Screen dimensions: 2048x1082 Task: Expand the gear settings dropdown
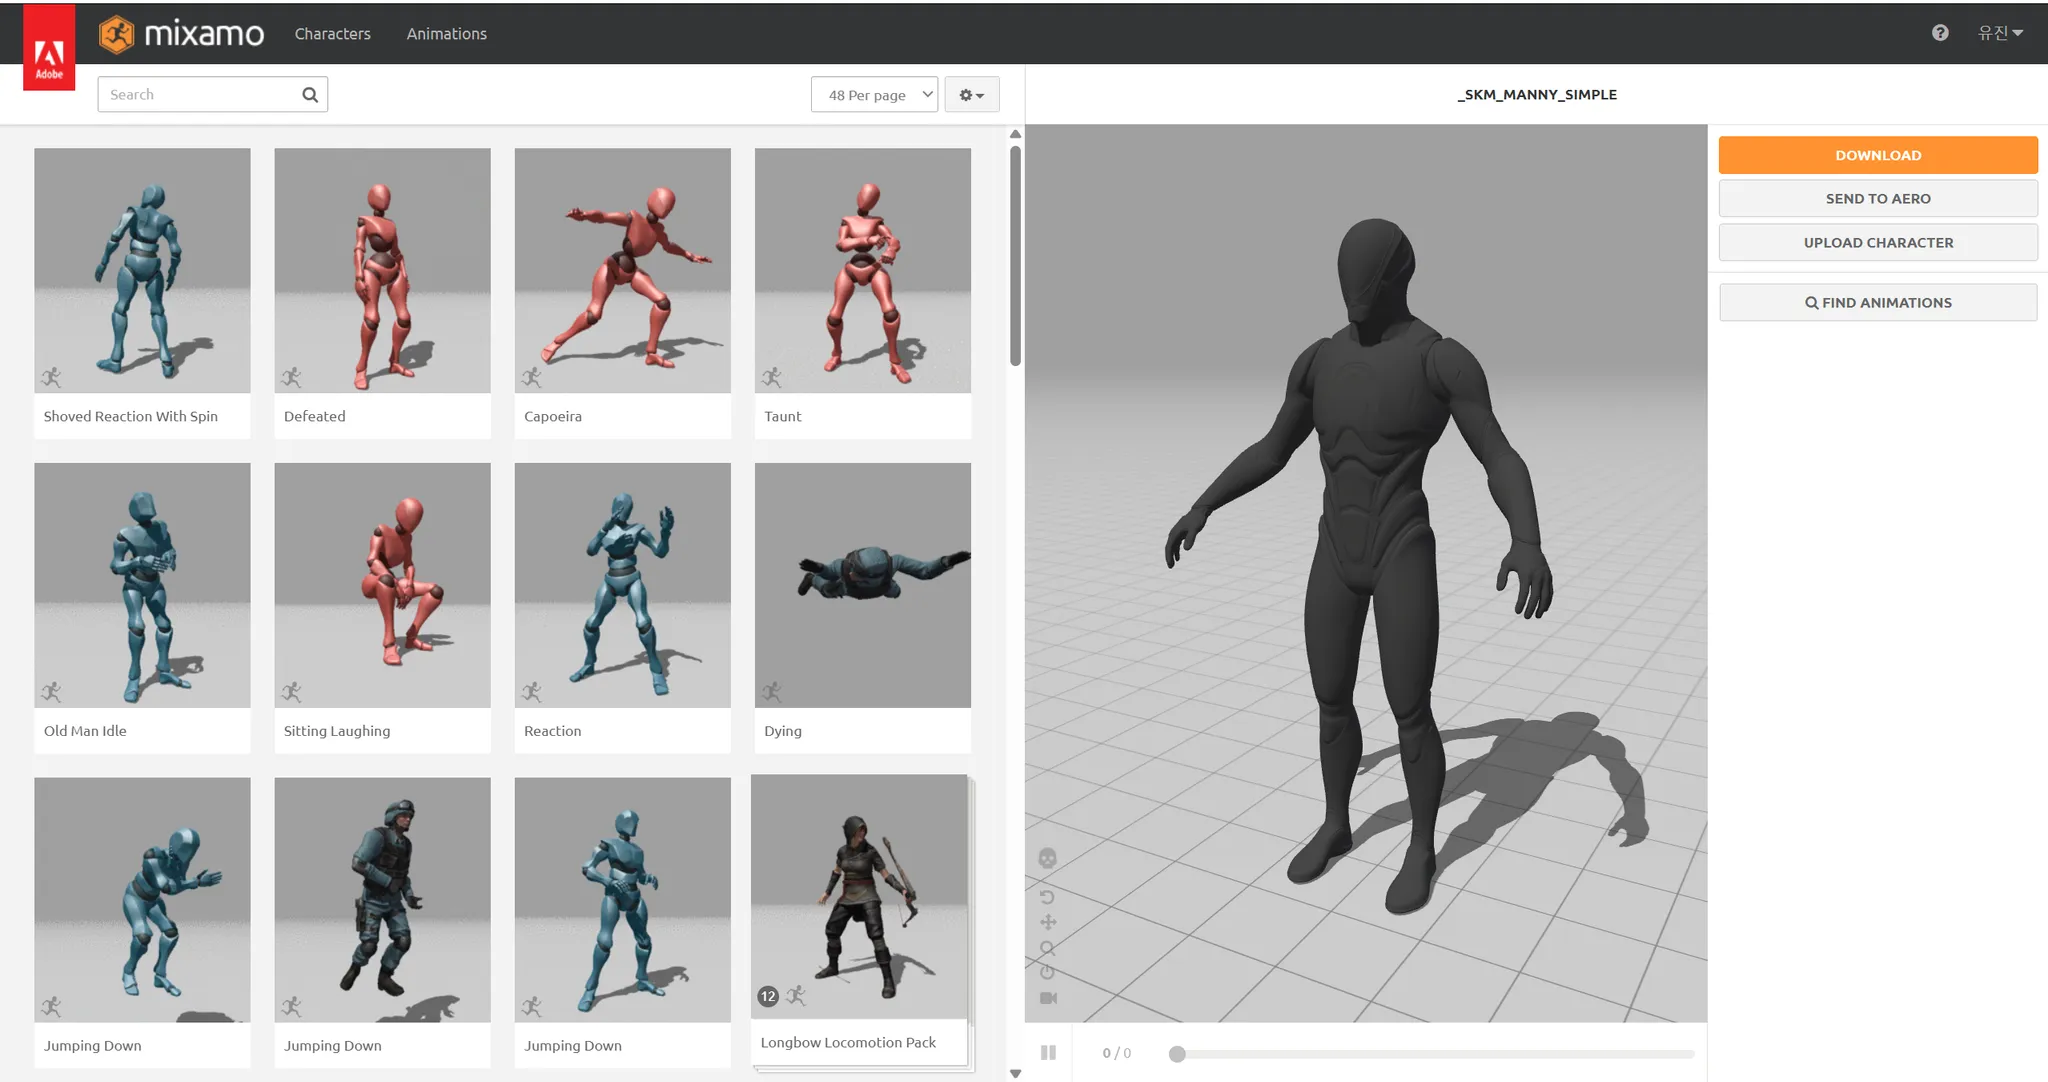[x=971, y=95]
